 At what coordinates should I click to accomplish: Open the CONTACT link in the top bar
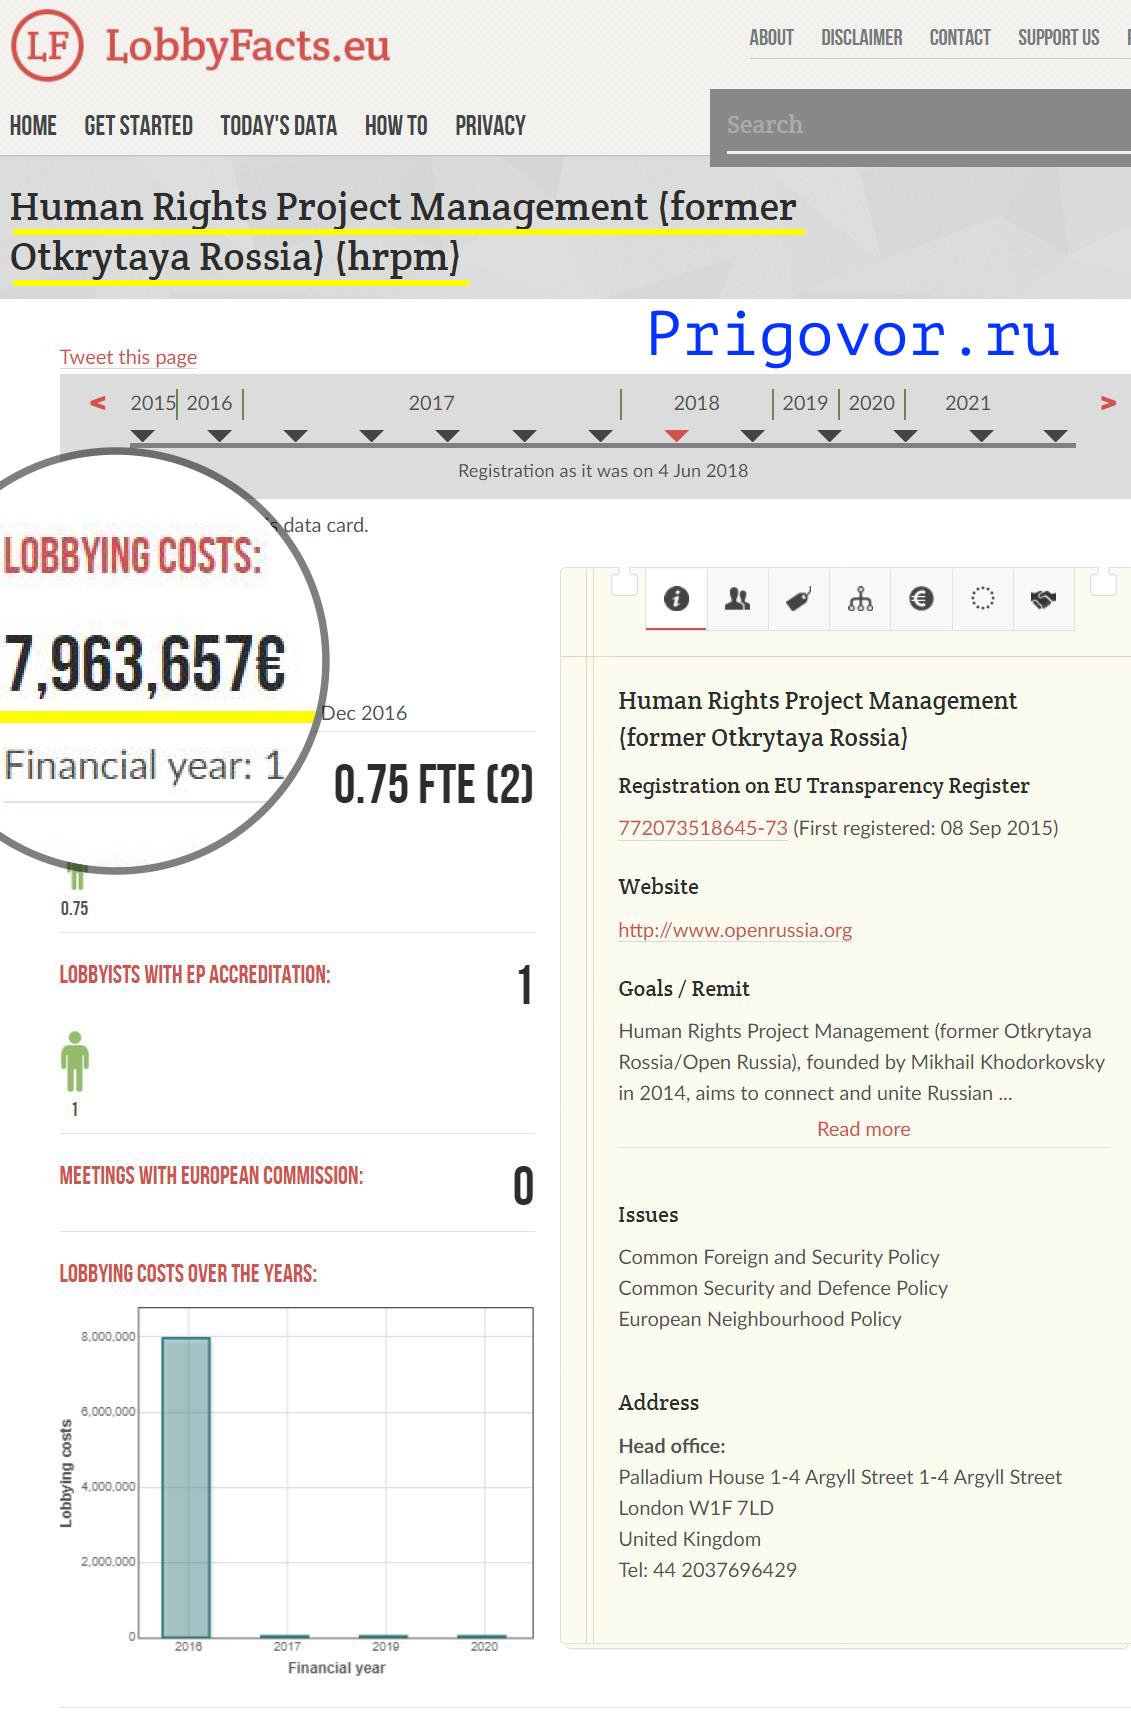coord(960,38)
